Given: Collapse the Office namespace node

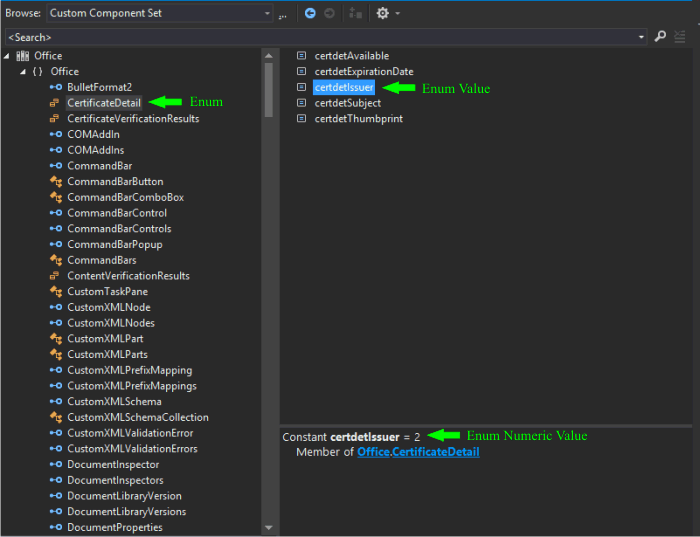Looking at the screenshot, I should (23, 71).
